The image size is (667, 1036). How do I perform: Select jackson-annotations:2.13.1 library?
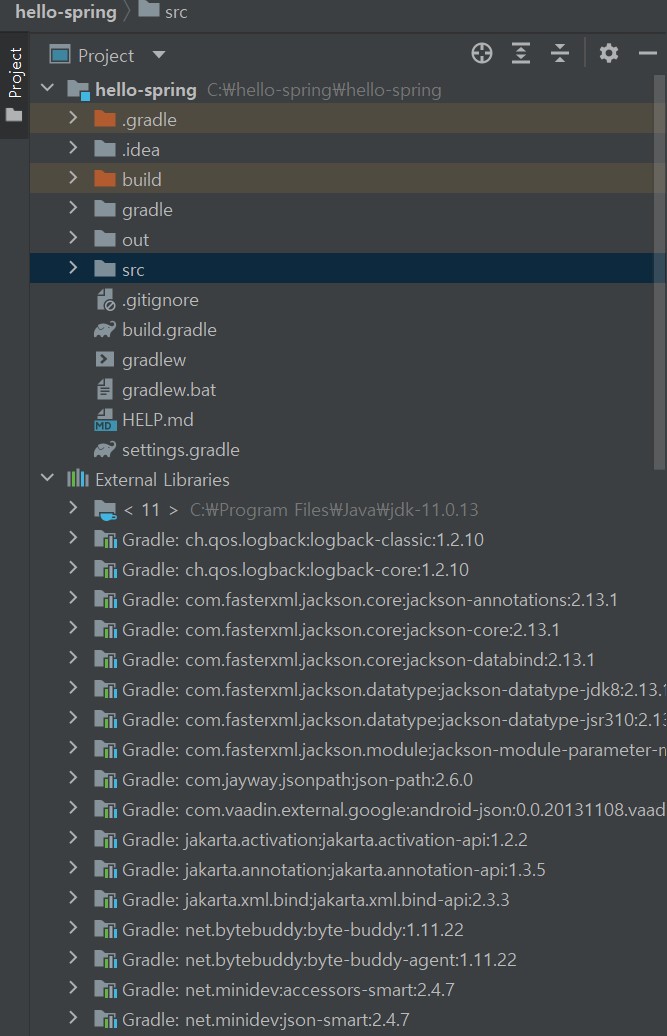tap(370, 600)
